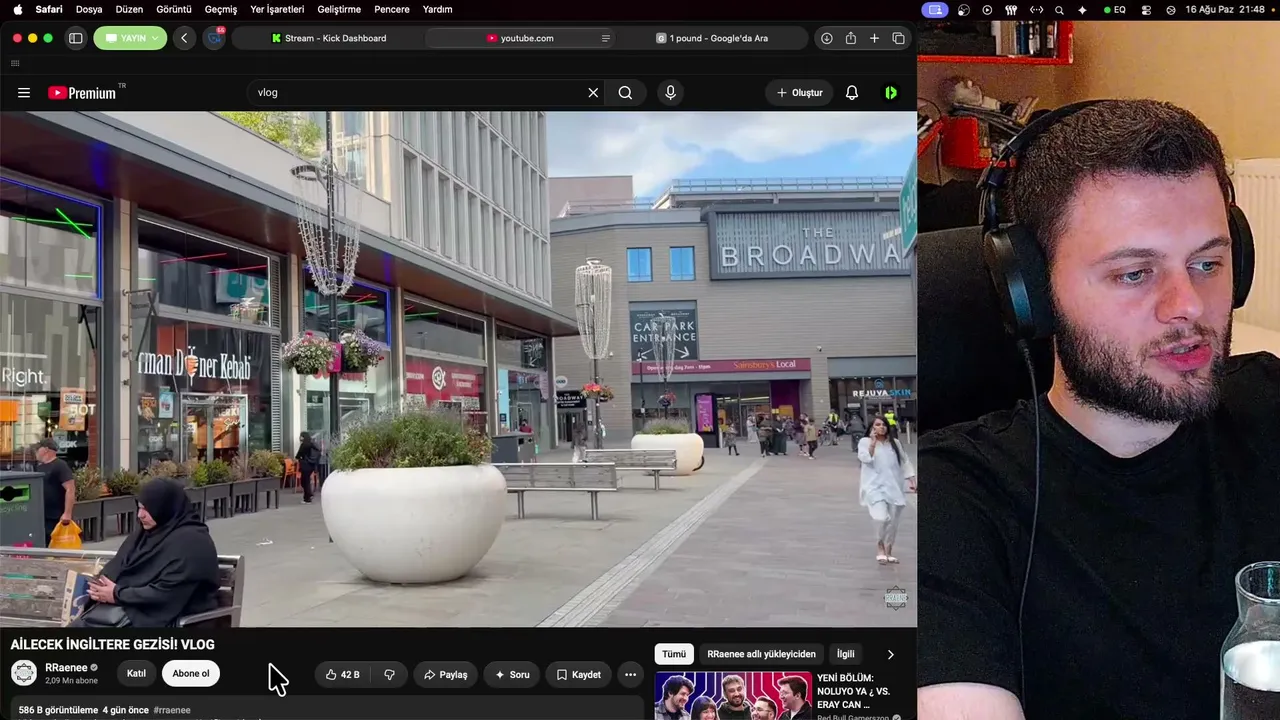Start voice search with microphone
Screen dimensions: 1280x720
pos(670,92)
